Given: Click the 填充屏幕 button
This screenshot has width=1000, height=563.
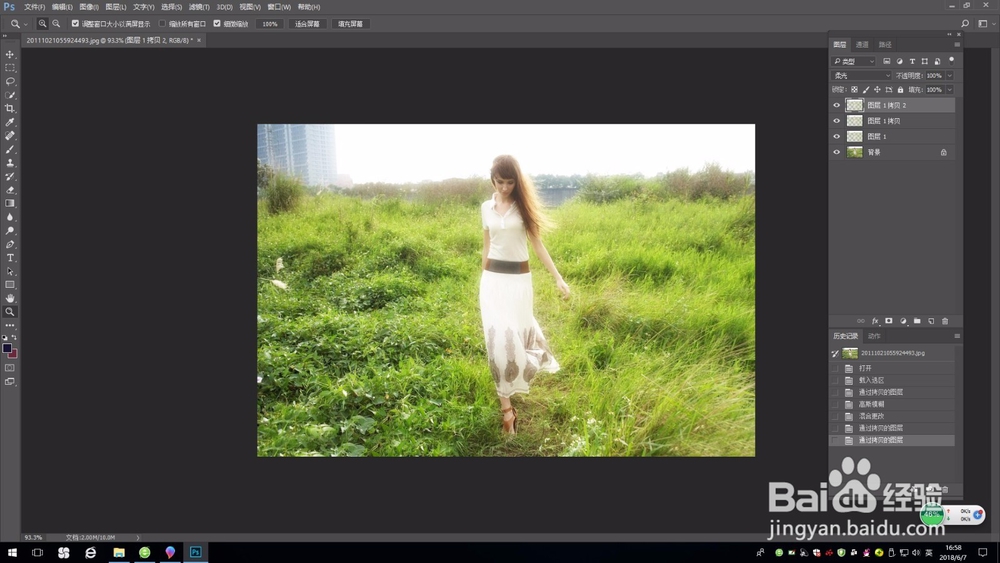Looking at the screenshot, I should (x=350, y=24).
